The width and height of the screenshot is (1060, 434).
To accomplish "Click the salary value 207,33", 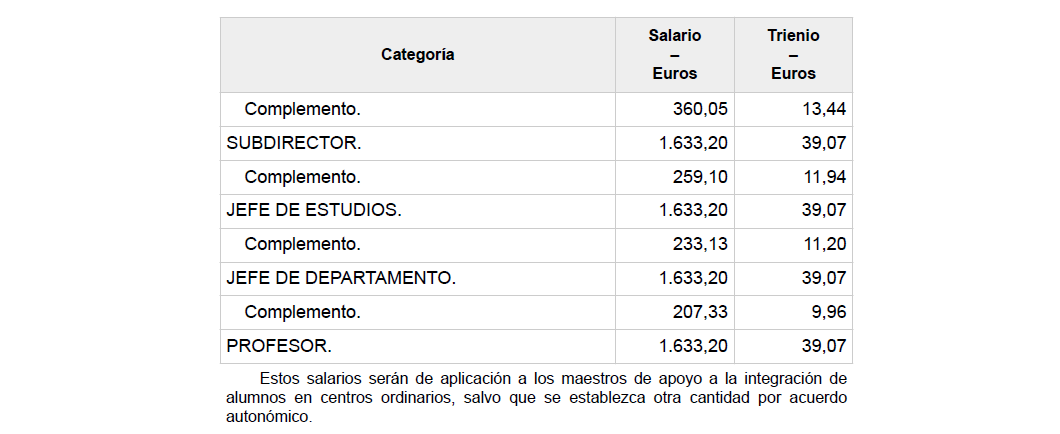I will click(x=701, y=312).
